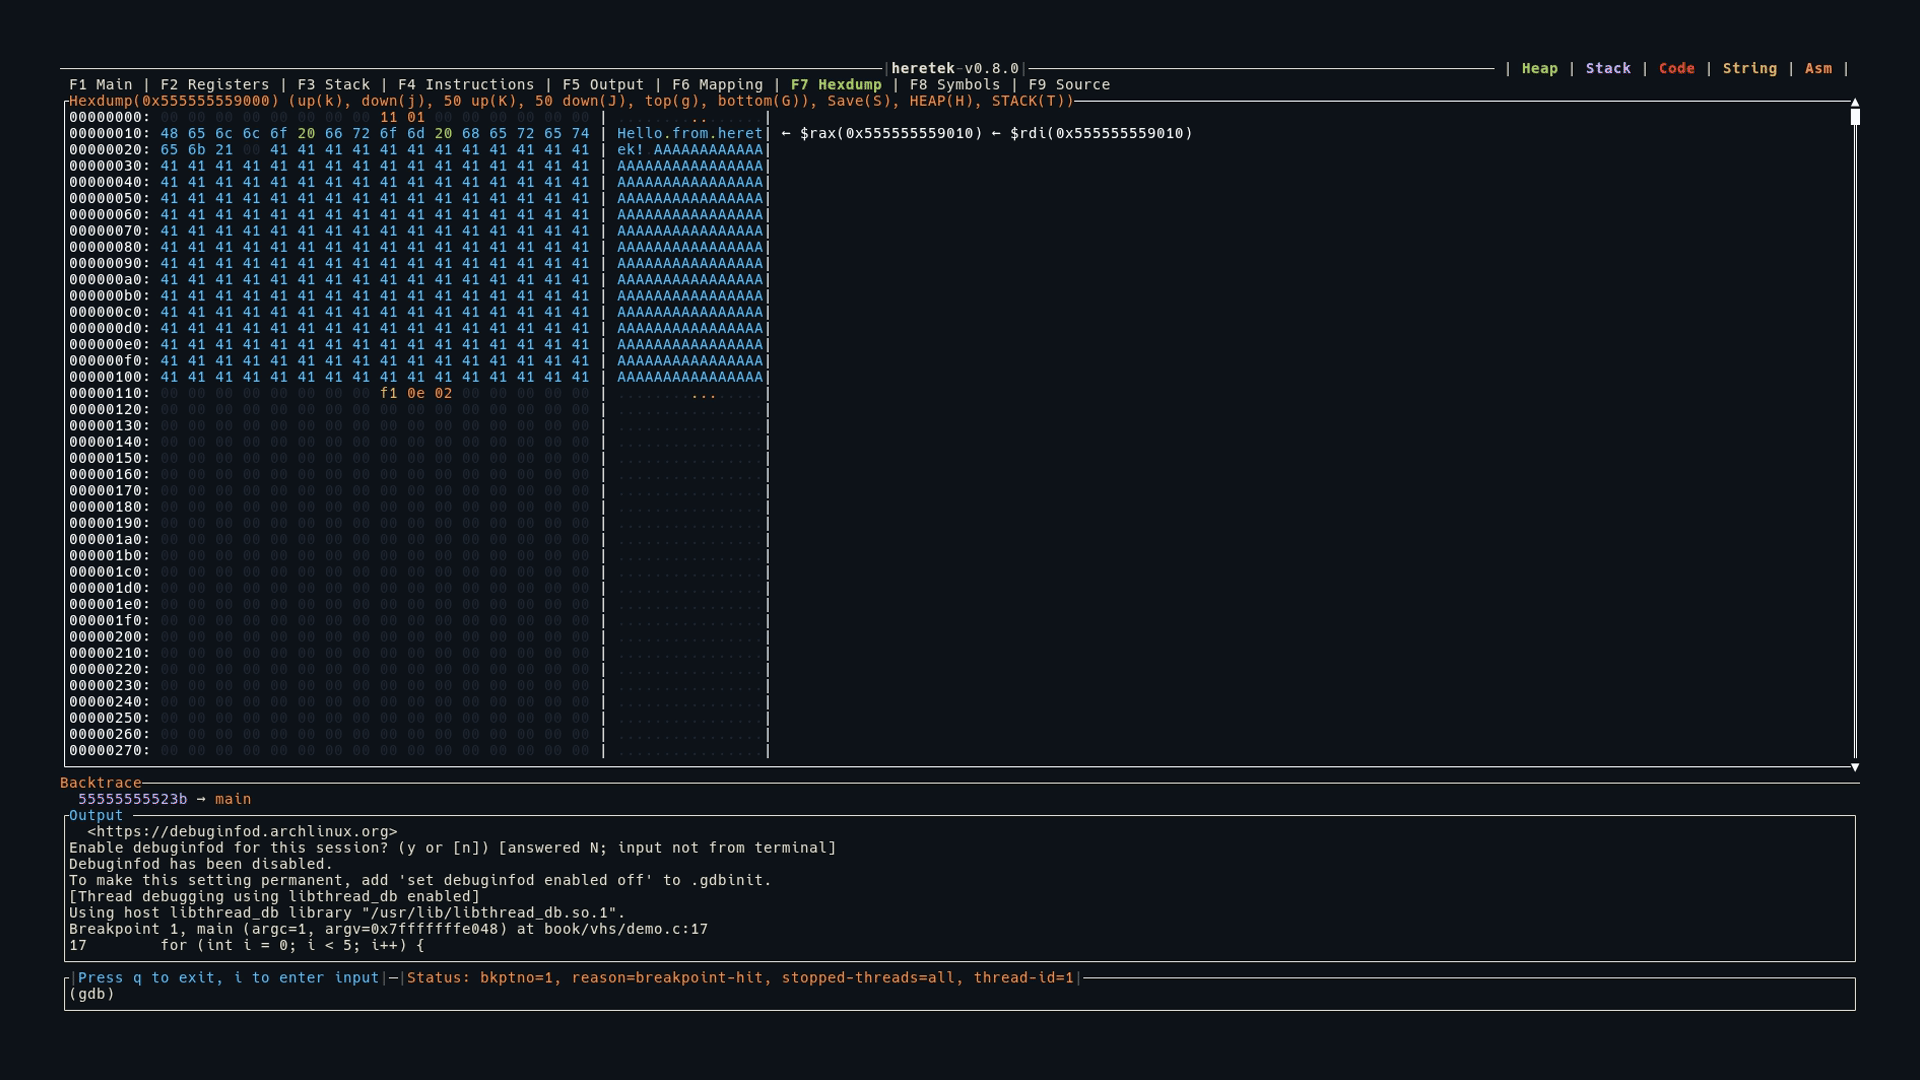Click the 'Hello.from.heret' ASCII text
Image resolution: width=1920 pixels, height=1080 pixels.
click(x=690, y=133)
